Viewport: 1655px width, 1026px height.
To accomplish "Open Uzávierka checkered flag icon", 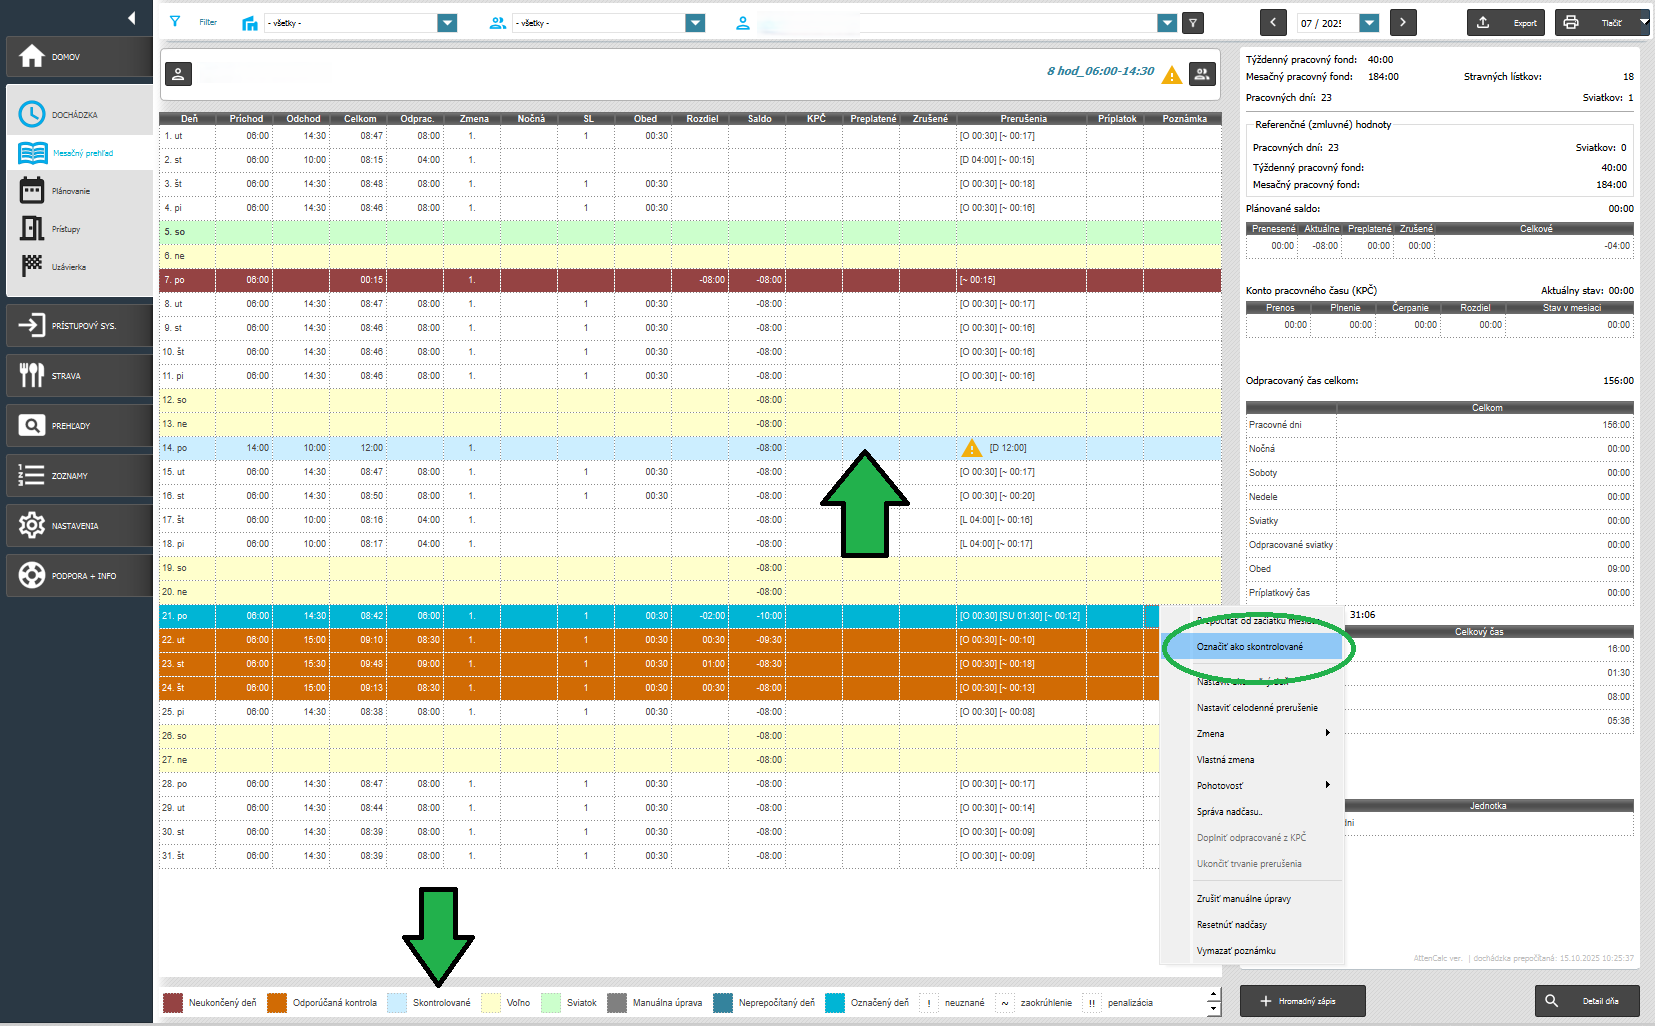I will click(32, 266).
